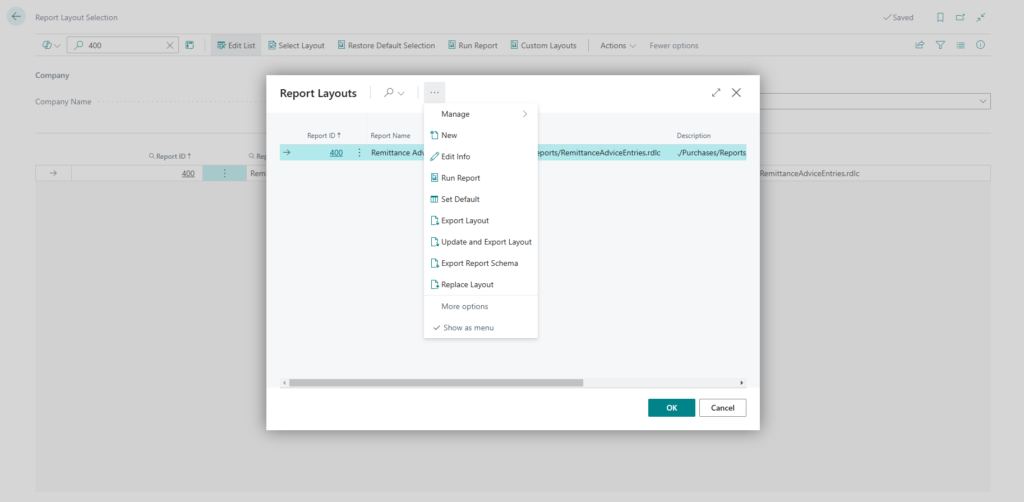Open the information FactBox icon
The height and width of the screenshot is (502, 1024).
click(x=980, y=45)
